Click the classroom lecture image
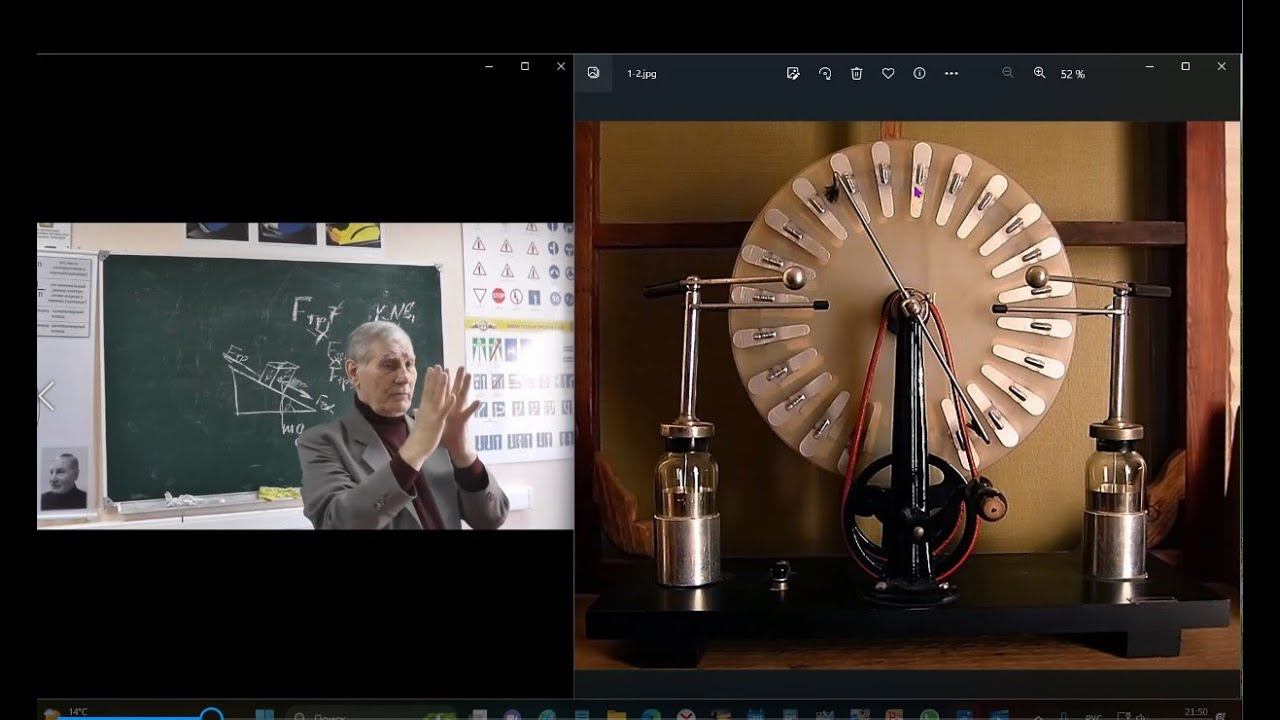Viewport: 1280px width, 720px height. point(305,376)
